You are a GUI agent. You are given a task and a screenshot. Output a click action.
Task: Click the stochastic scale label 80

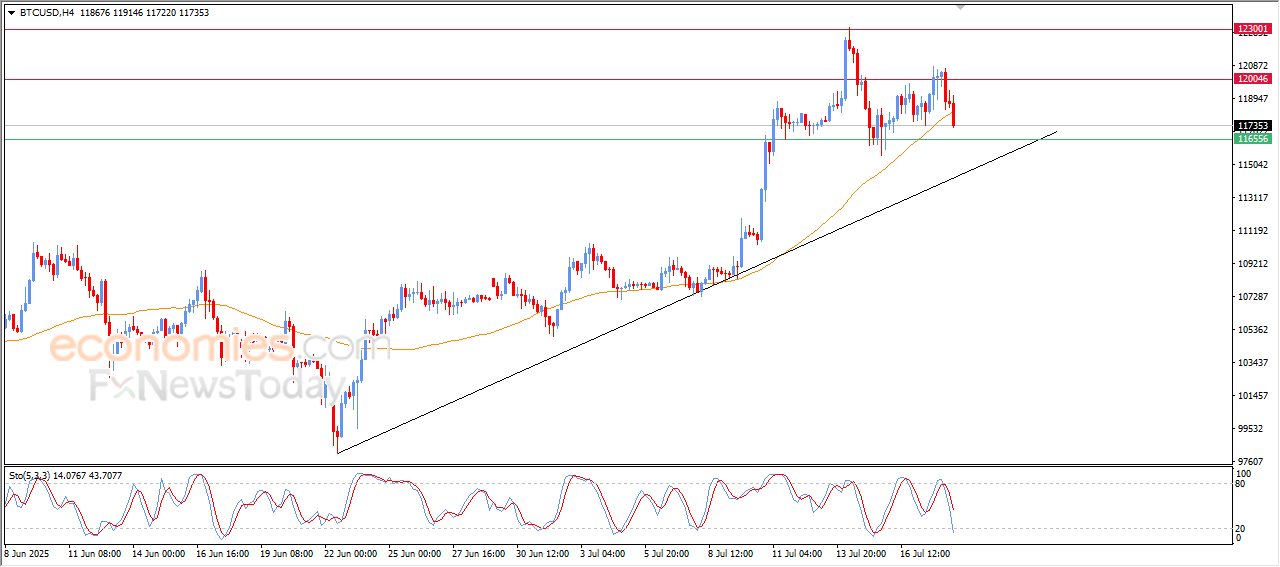click(x=1242, y=484)
